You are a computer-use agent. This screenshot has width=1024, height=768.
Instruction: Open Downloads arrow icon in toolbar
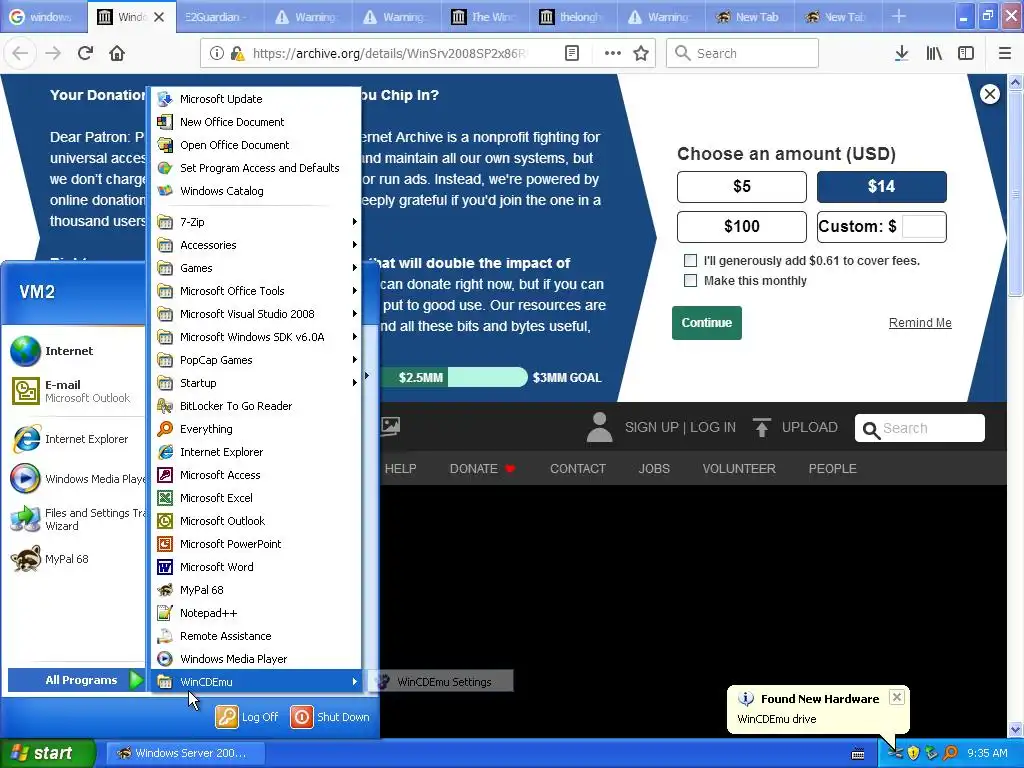pos(901,53)
